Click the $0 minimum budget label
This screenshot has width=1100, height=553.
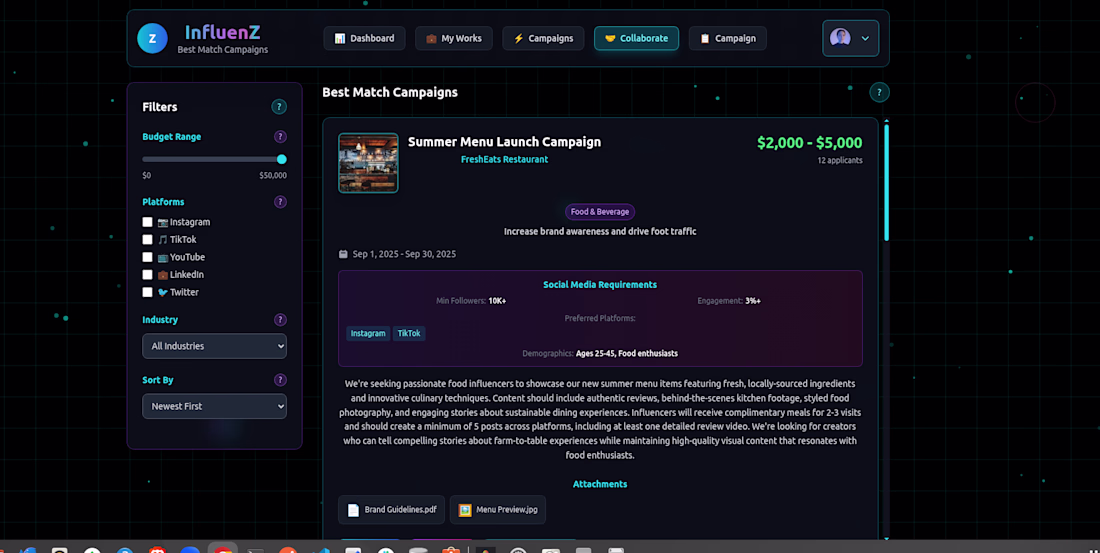147,175
